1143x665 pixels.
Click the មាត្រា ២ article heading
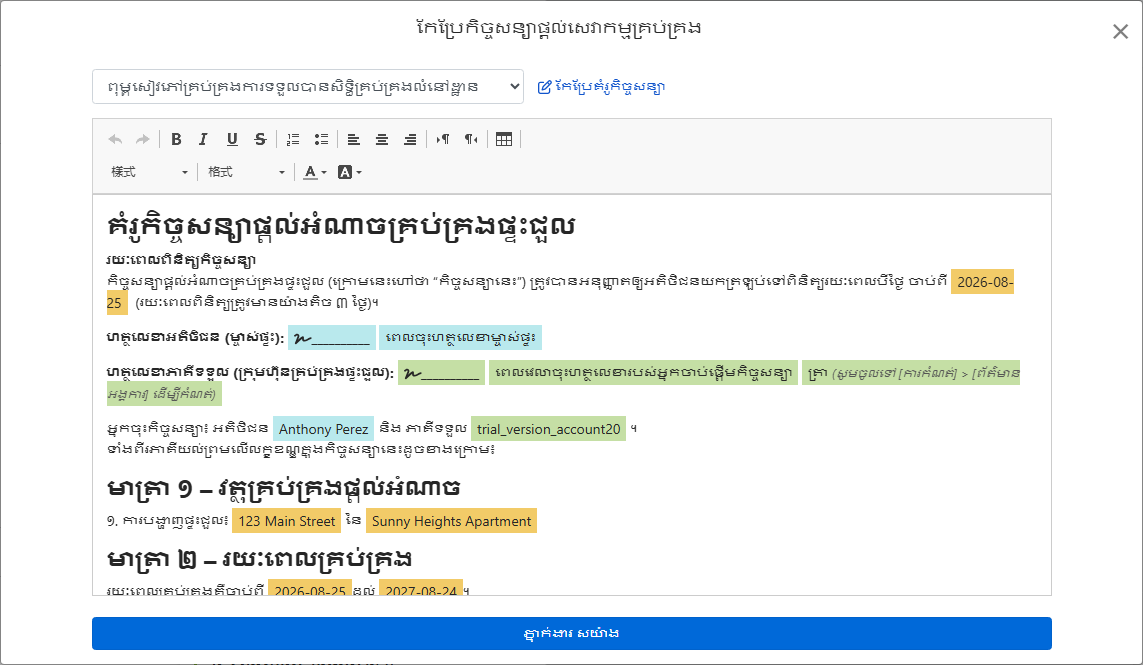click(260, 559)
